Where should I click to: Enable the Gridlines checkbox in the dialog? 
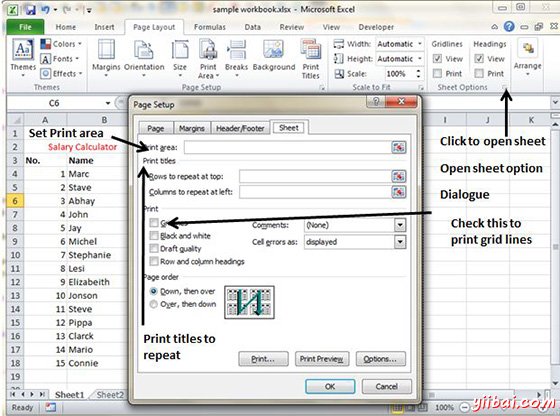[x=154, y=223]
